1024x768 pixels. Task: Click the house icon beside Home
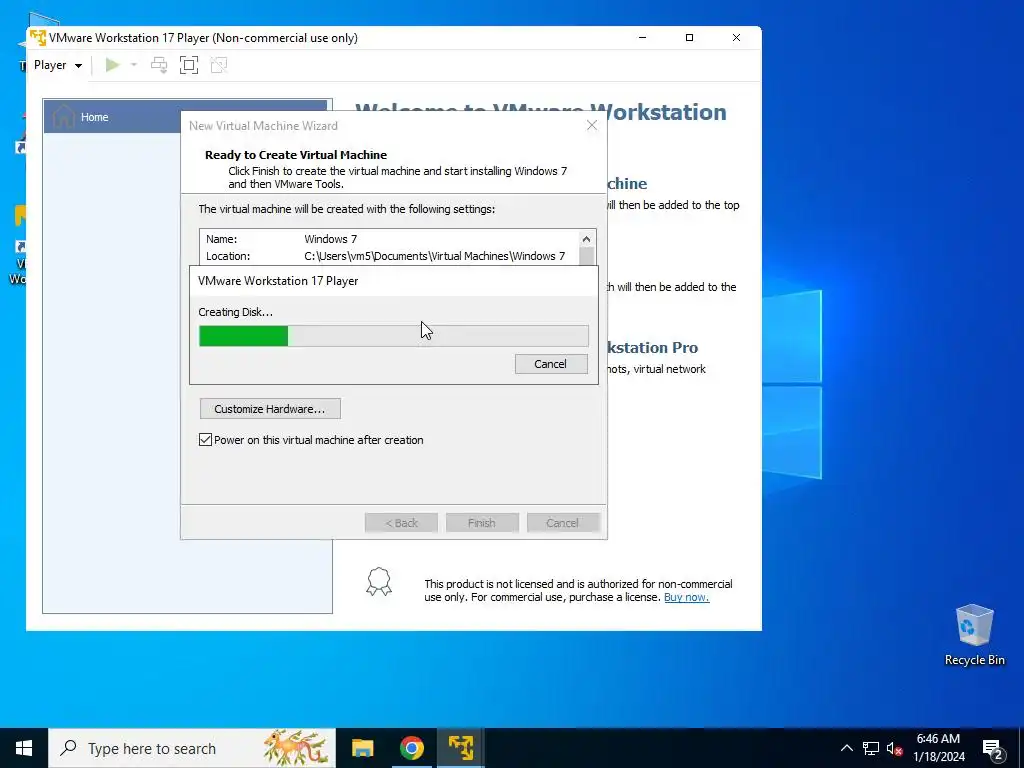[x=63, y=117]
